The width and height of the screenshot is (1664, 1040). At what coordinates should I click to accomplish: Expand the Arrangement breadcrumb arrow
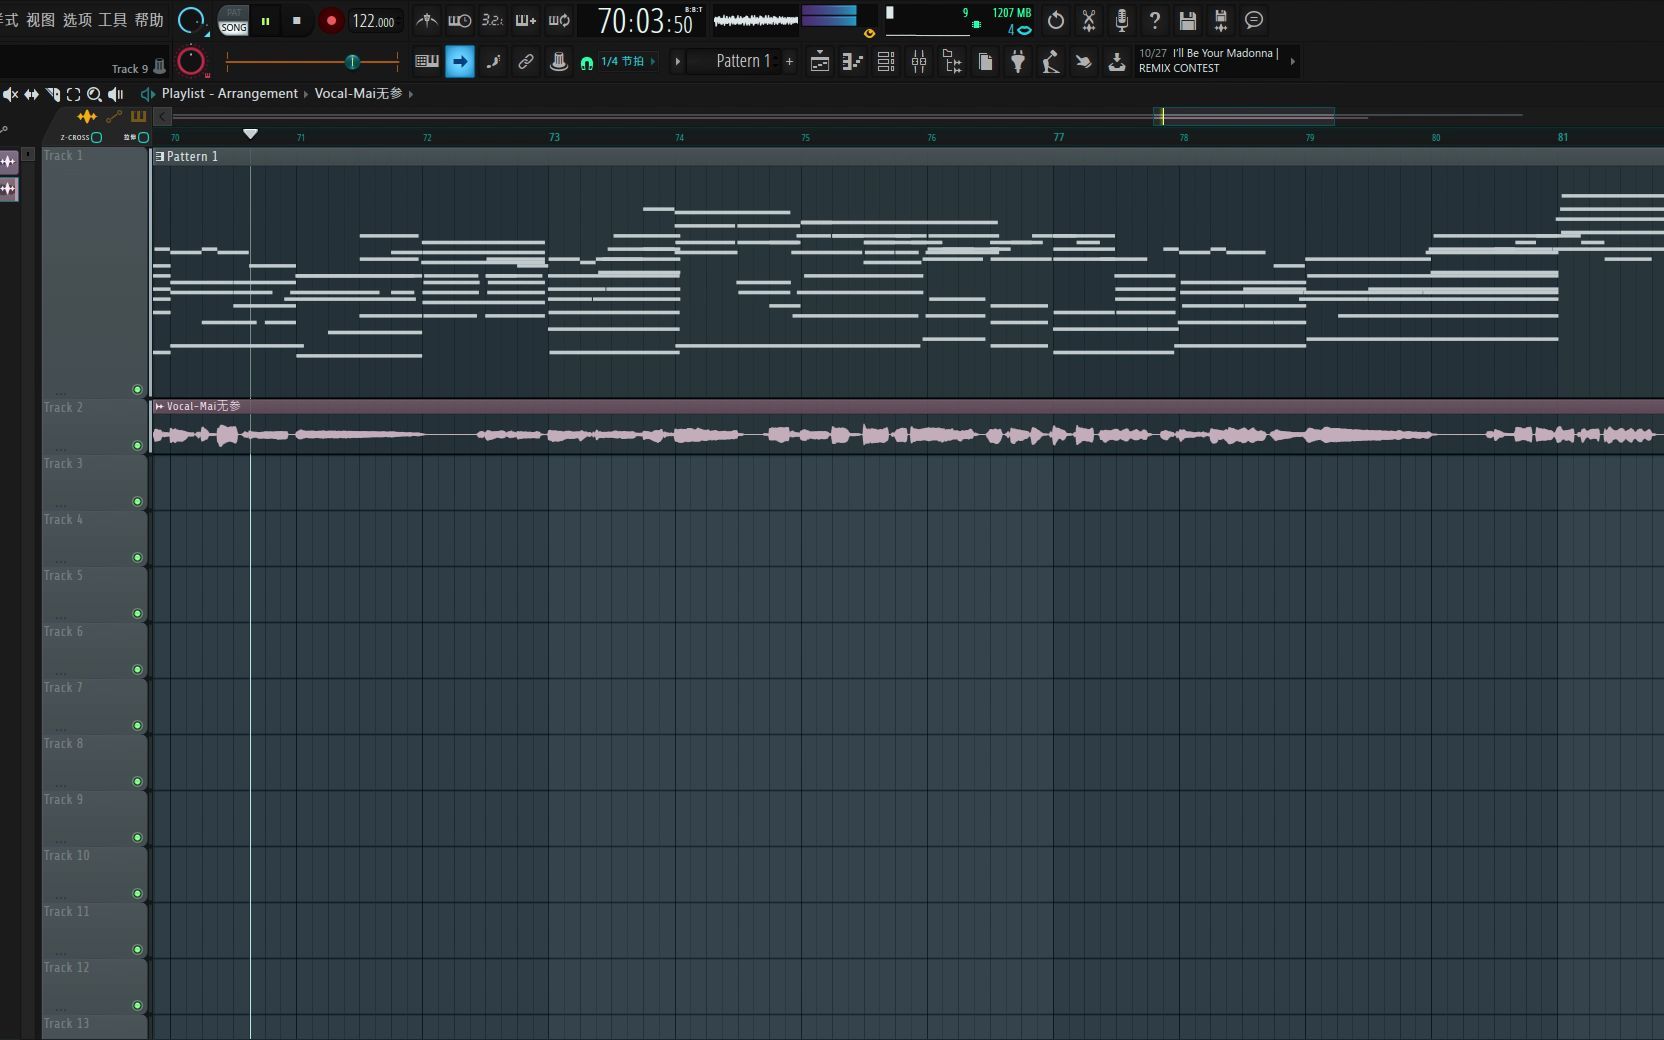306,94
